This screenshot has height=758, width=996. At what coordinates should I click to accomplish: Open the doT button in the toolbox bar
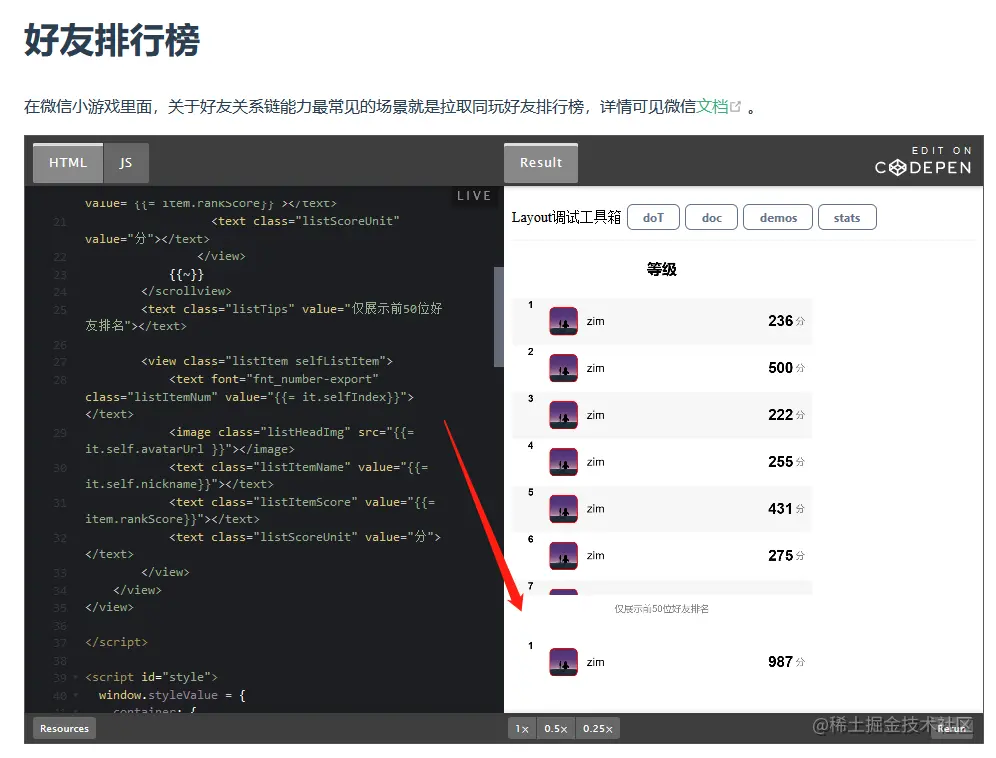[653, 217]
